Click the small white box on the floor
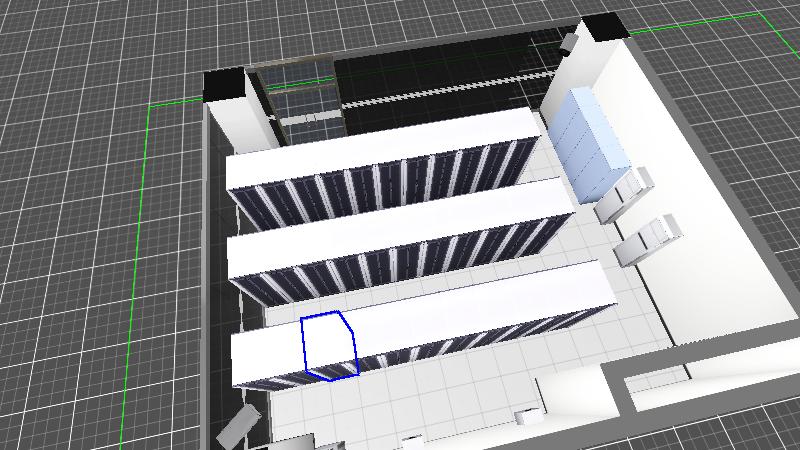This screenshot has height=450, width=800. [529, 415]
